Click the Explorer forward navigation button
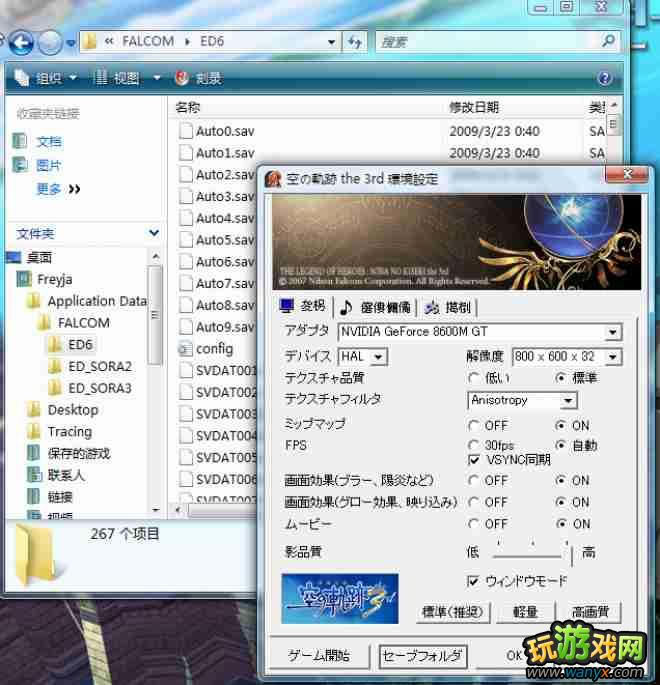 50,42
